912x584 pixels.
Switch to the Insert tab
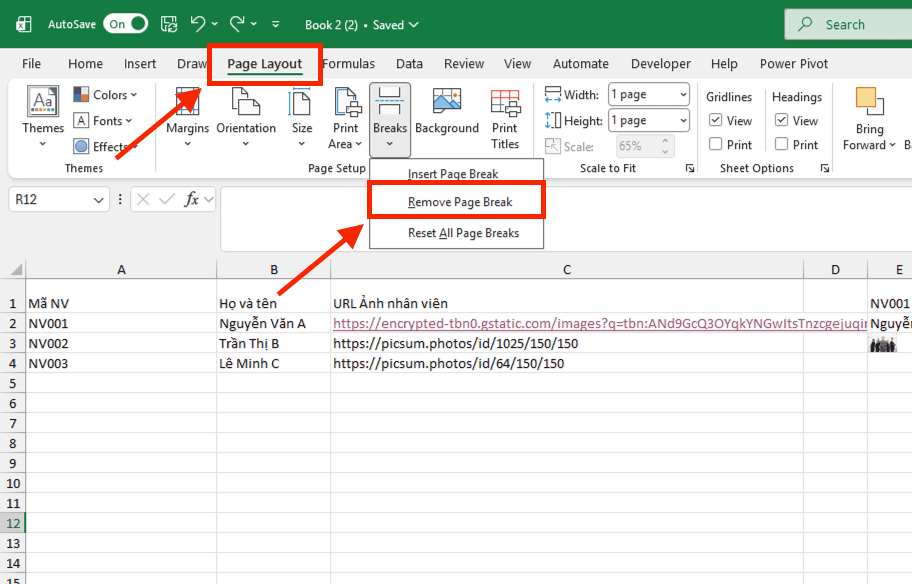point(140,64)
